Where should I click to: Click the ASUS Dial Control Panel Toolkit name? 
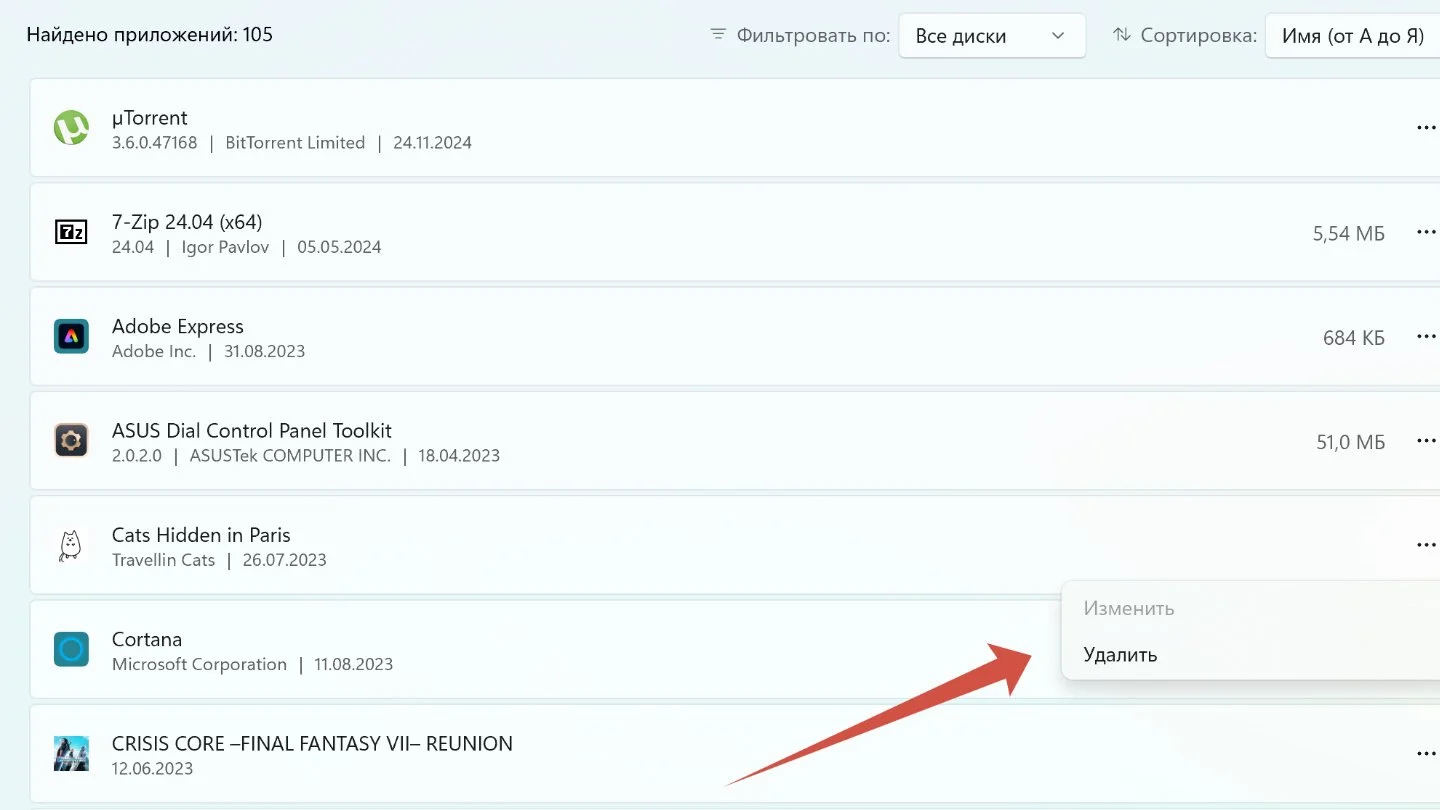pyautogui.click(x=252, y=430)
